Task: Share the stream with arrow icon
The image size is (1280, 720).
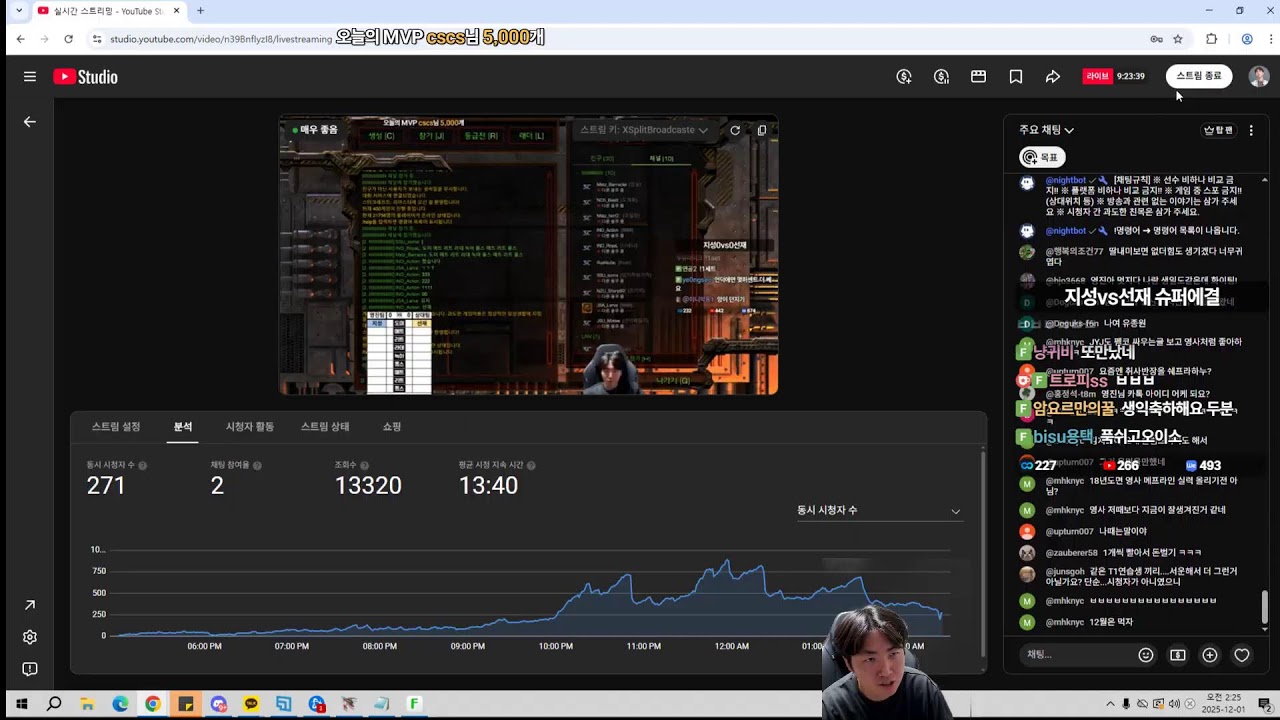Action: pyautogui.click(x=1053, y=77)
